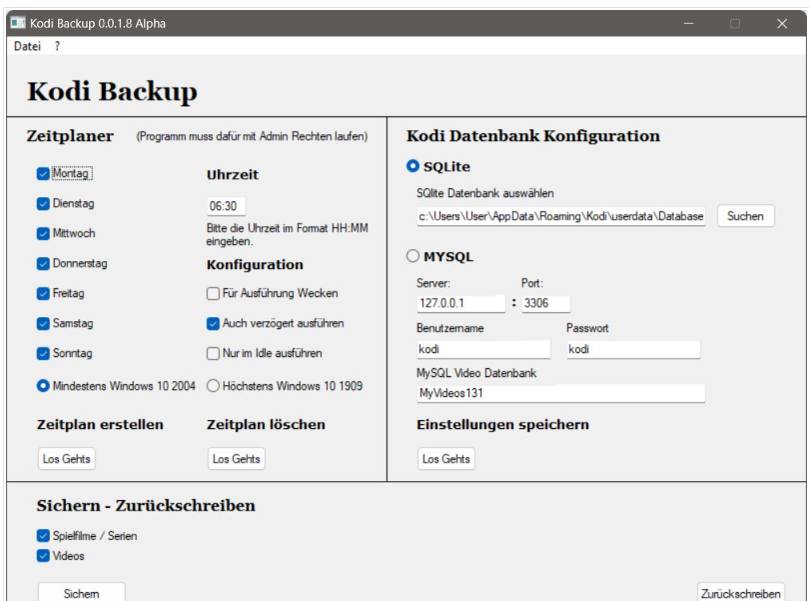Click the "Bitte die Uhrzeit im Format HH:MM" hint
The width and height of the screenshot is (809, 601).
(x=287, y=228)
